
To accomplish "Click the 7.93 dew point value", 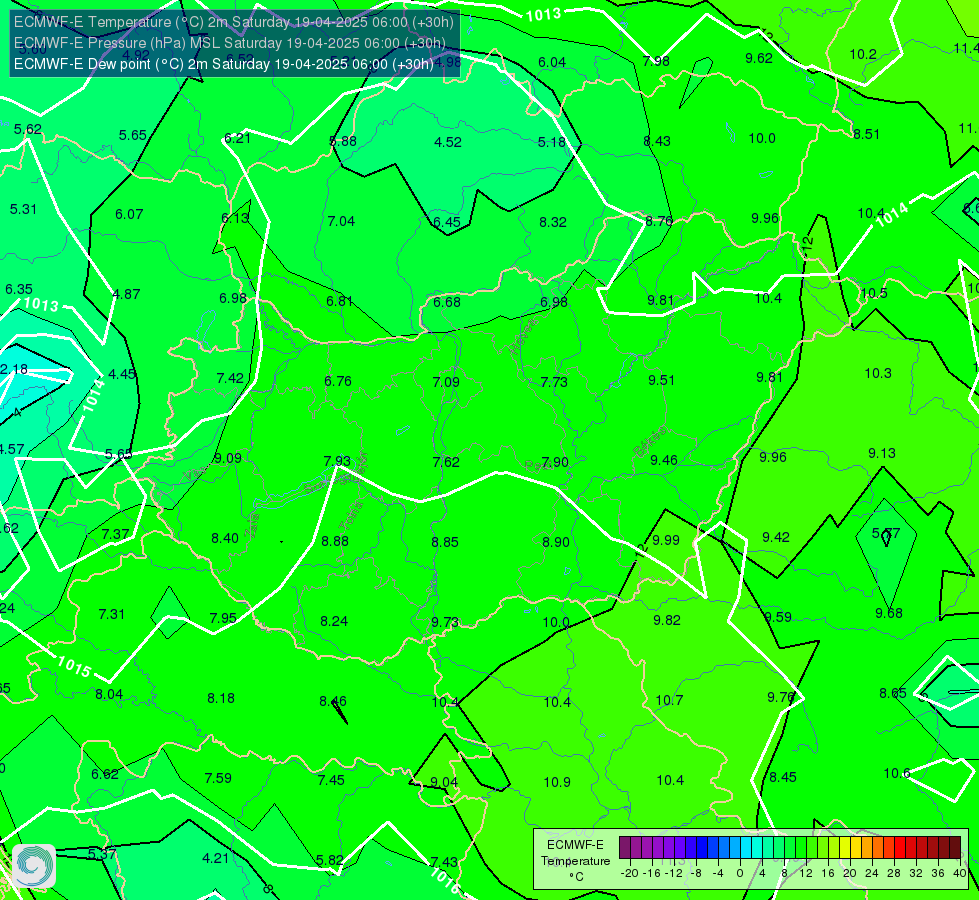I will (x=337, y=461).
